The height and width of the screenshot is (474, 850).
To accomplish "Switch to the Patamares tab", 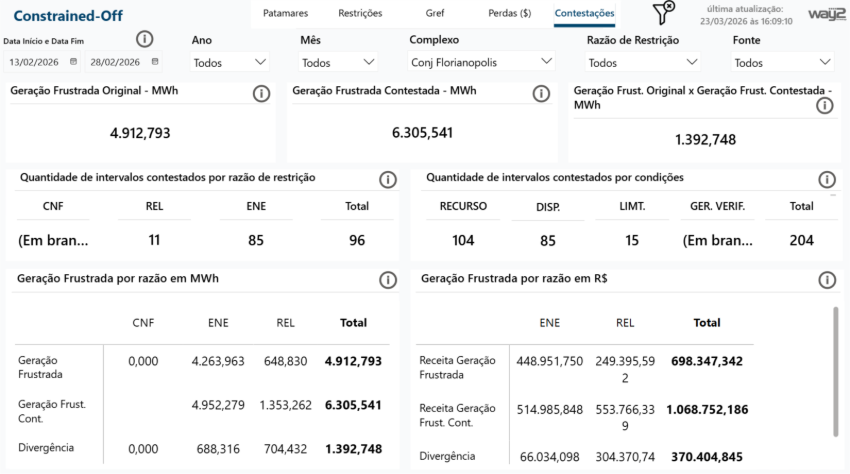I will [x=285, y=14].
